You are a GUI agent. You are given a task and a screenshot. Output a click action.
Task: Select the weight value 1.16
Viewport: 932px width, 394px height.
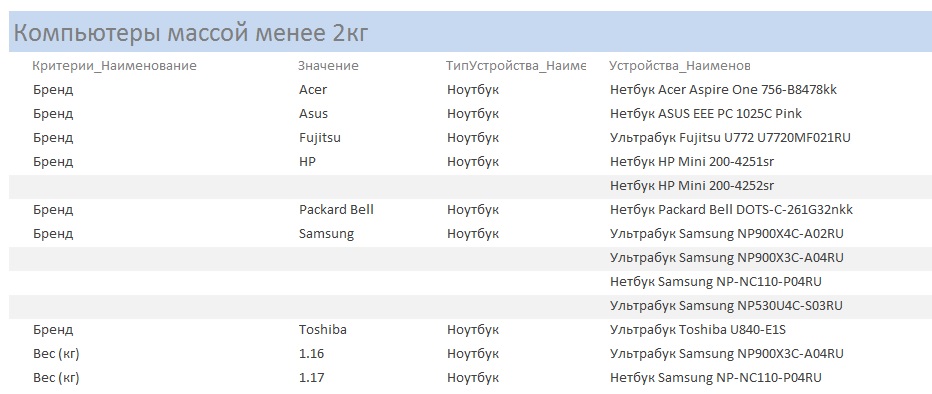coord(311,354)
